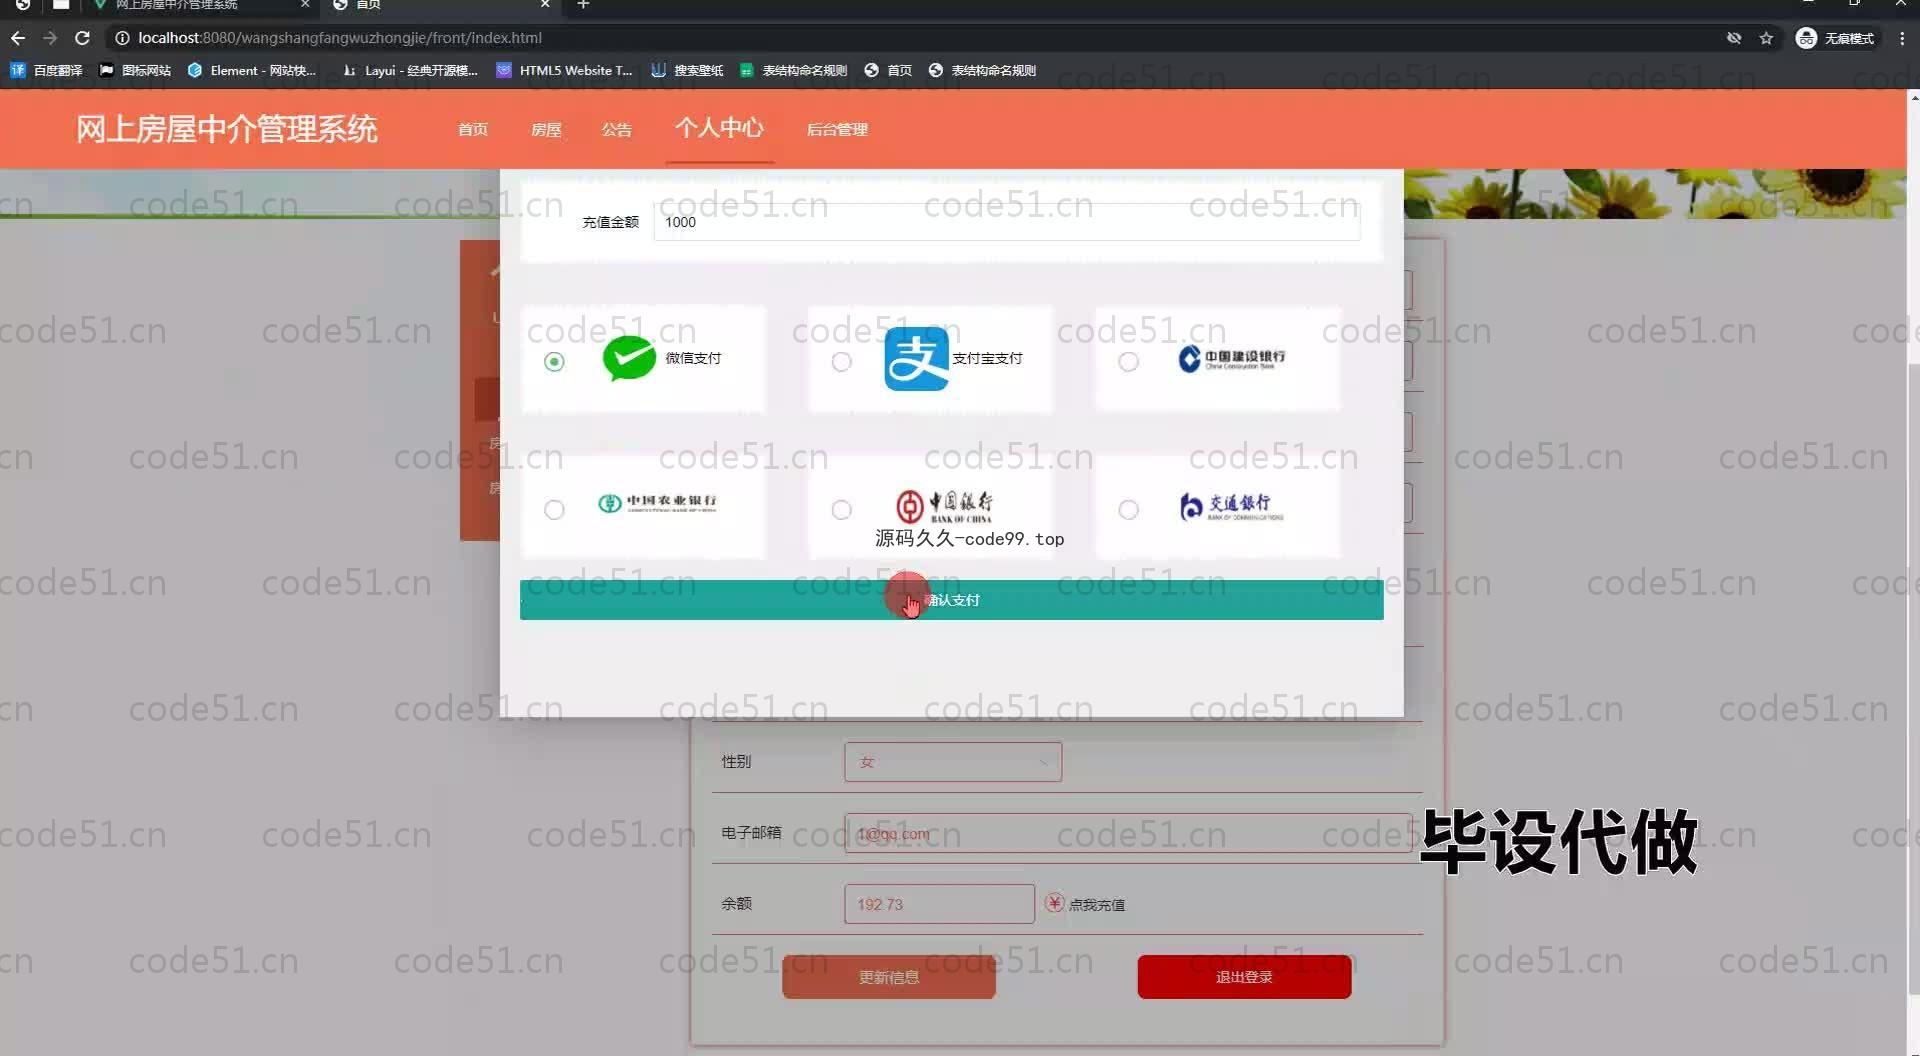Open the Layui bookmark

click(x=410, y=70)
